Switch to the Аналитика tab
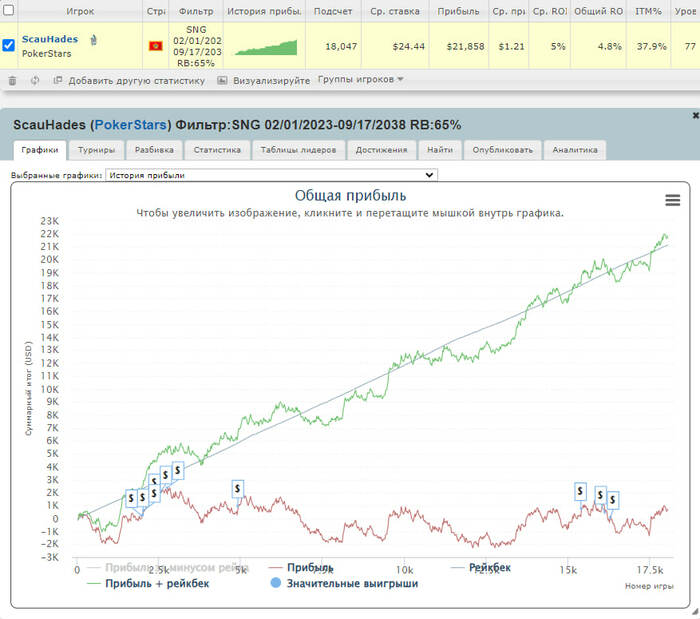Viewport: 700px width, 619px height. (x=575, y=150)
